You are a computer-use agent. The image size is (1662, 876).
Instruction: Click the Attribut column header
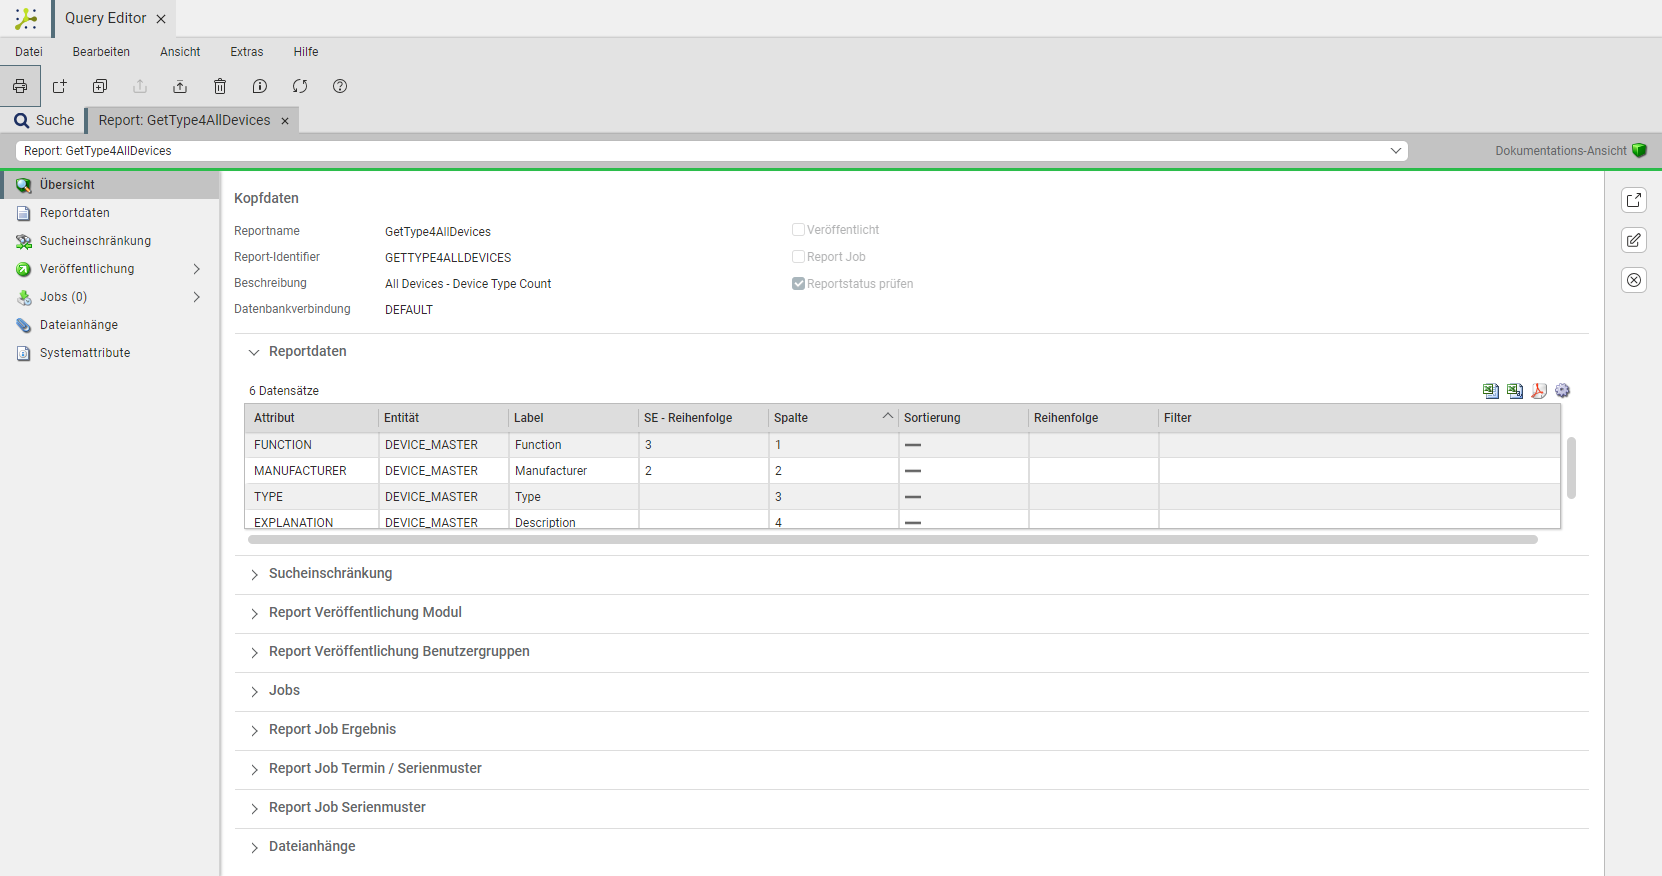click(312, 418)
